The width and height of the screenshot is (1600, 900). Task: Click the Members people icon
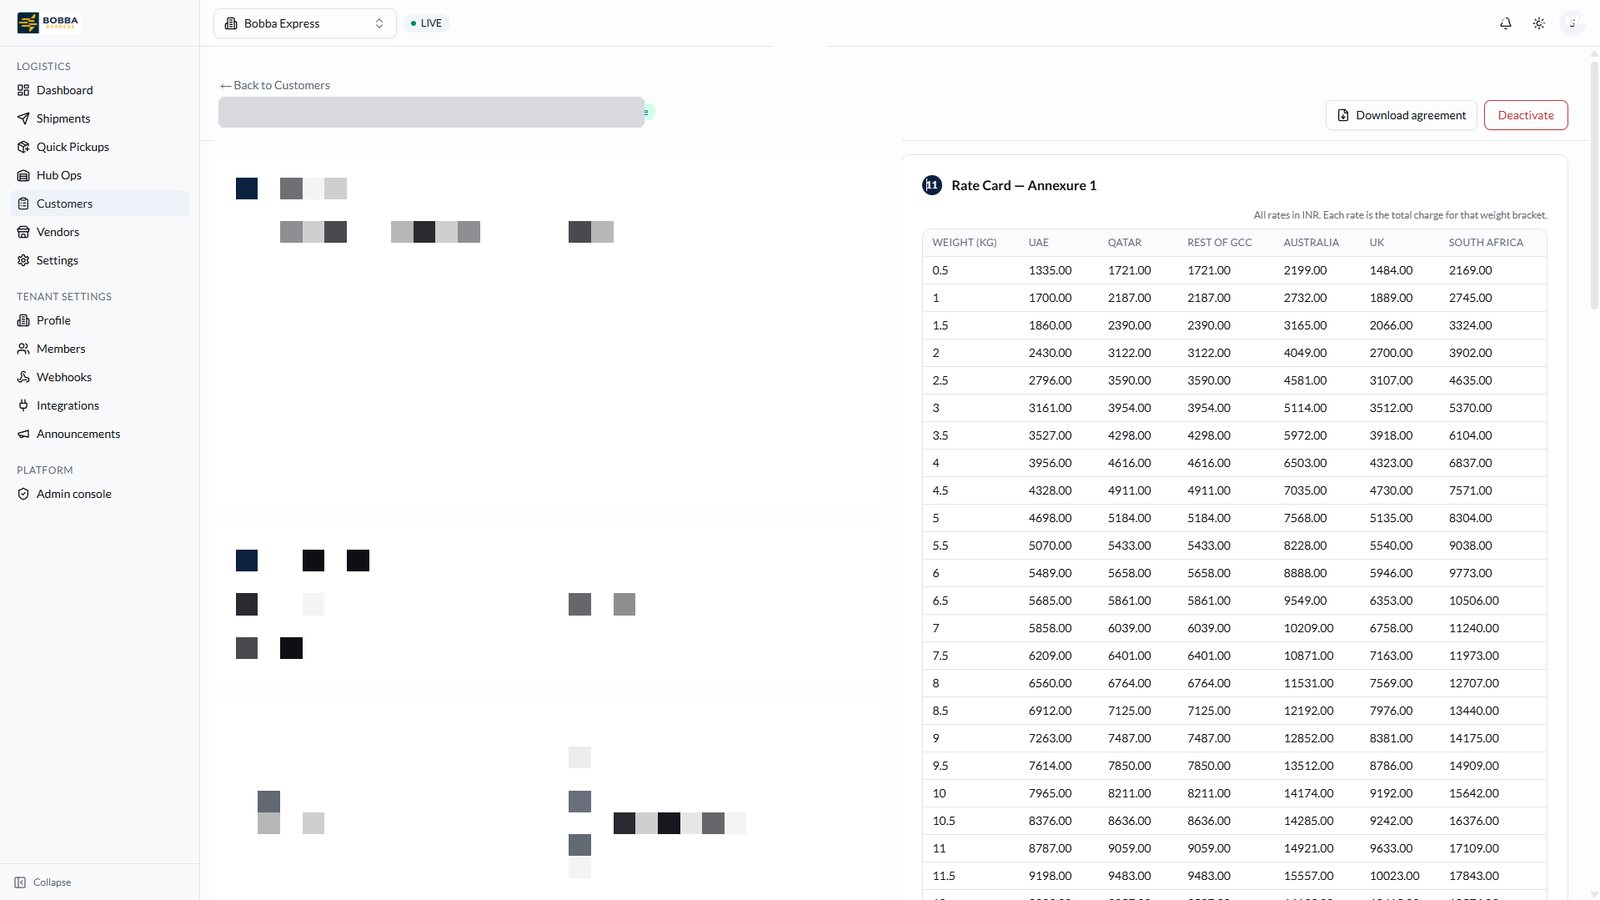tap(23, 349)
